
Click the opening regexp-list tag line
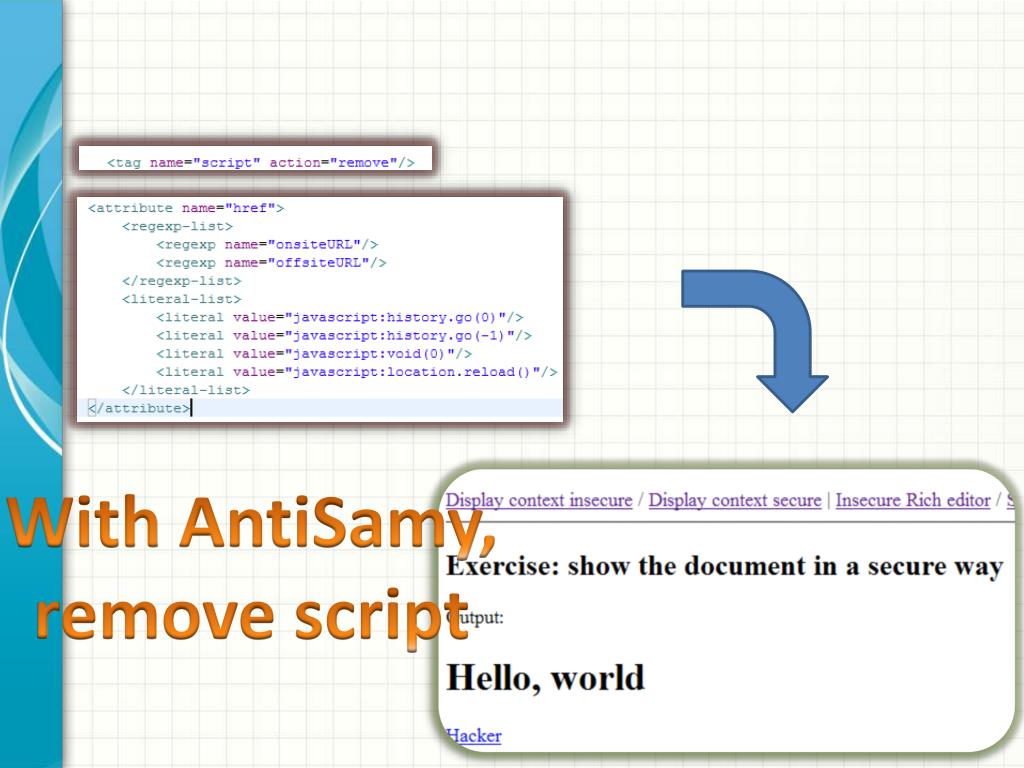click(177, 227)
